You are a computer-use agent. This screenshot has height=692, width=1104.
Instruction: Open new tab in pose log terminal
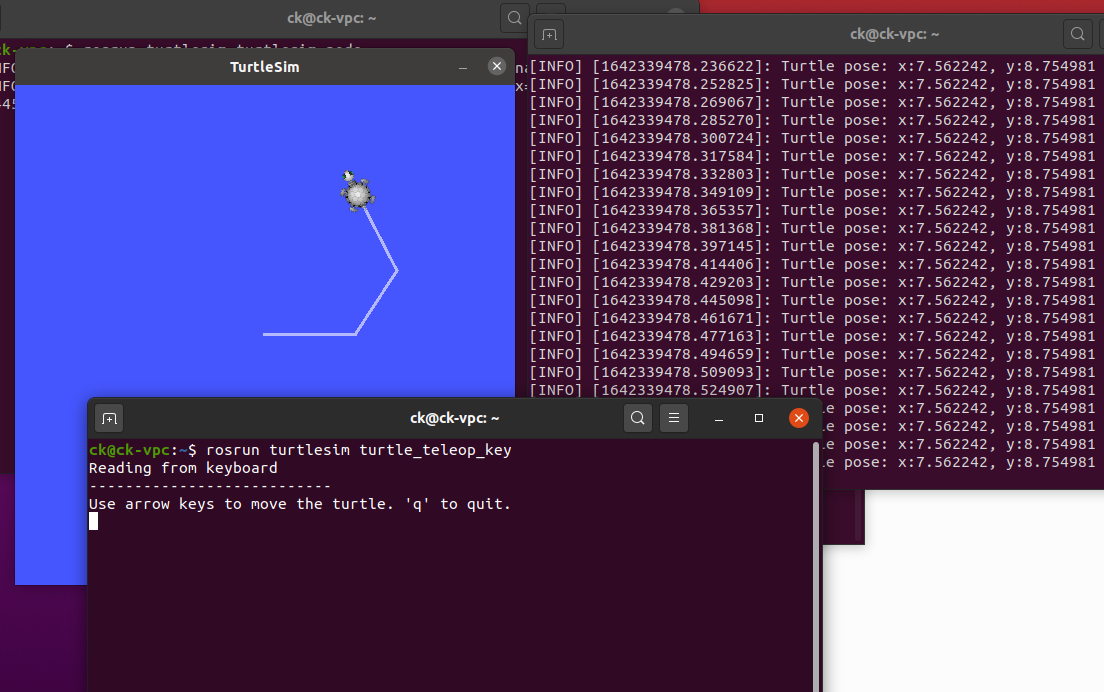click(549, 34)
